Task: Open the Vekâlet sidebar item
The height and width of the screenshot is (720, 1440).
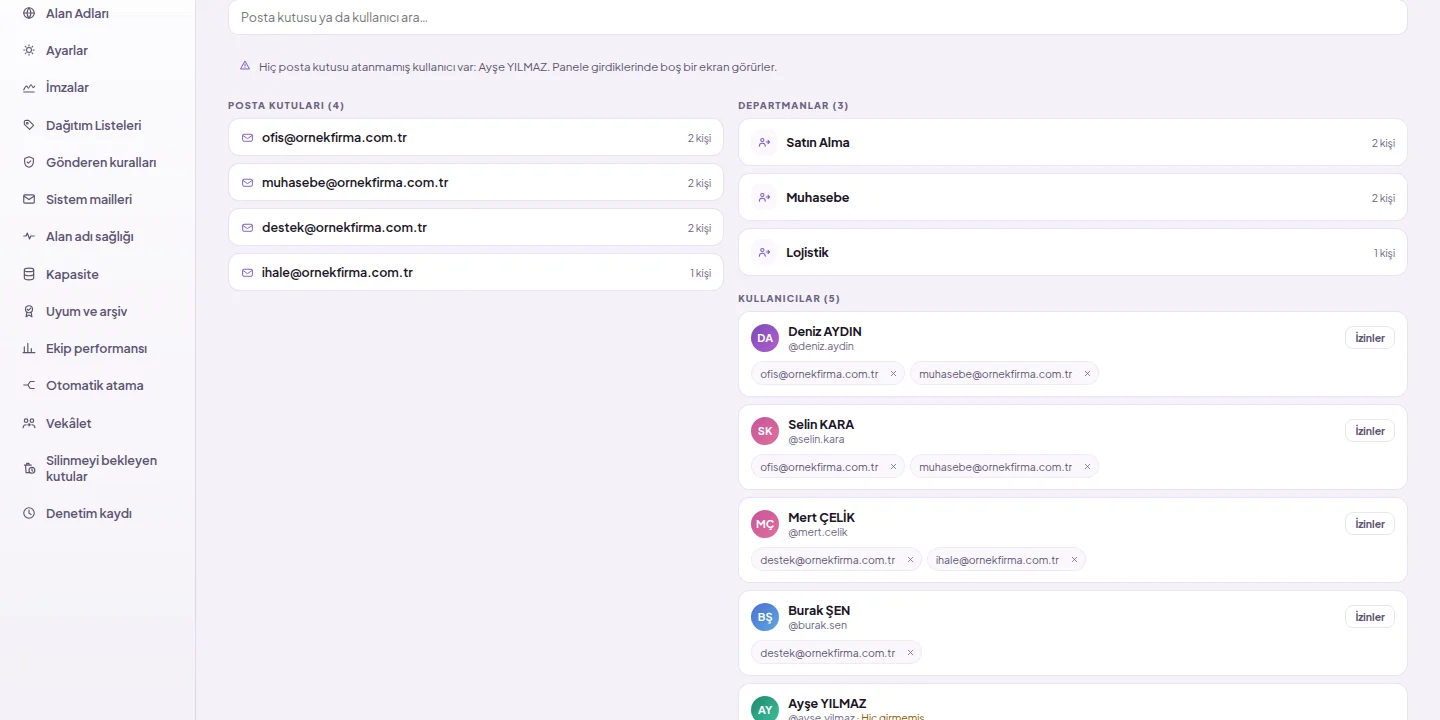Action: coord(68,424)
